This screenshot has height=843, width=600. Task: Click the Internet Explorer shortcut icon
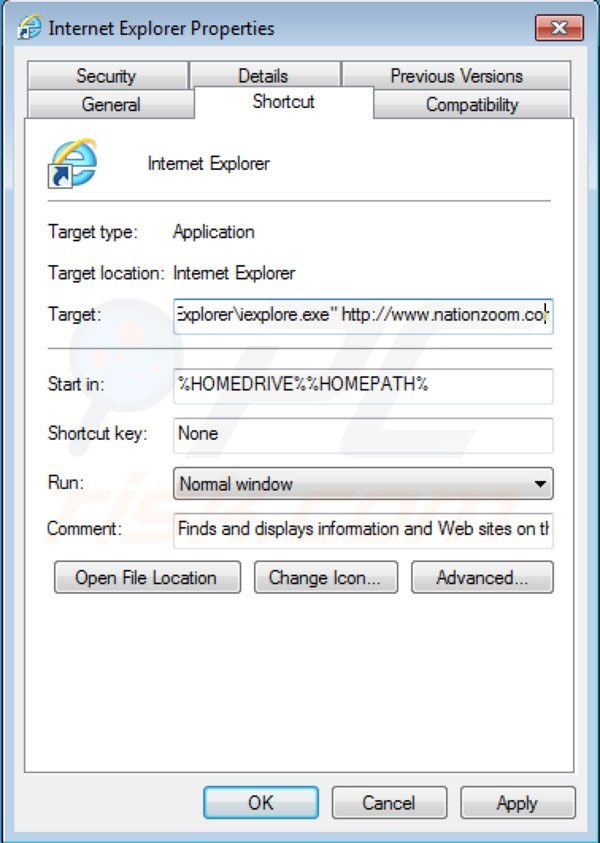(x=73, y=163)
